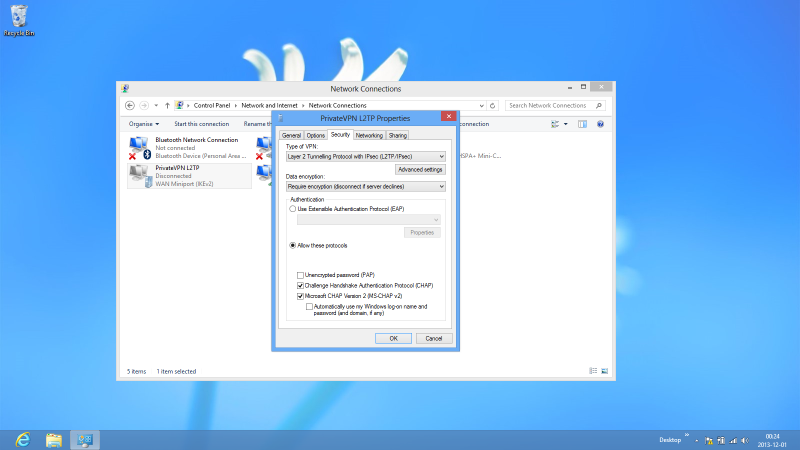Uncheck Challenge Handshake Authentication Protocol (CHAP)
800x450 pixels.
pyautogui.click(x=300, y=286)
